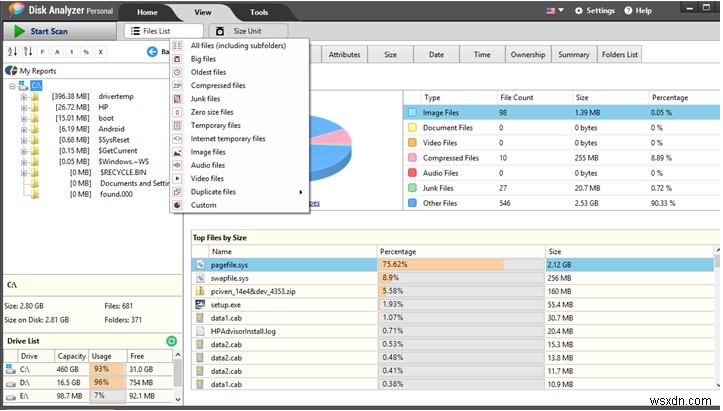
Task: Select the D:\ drive row
Action: point(88,382)
